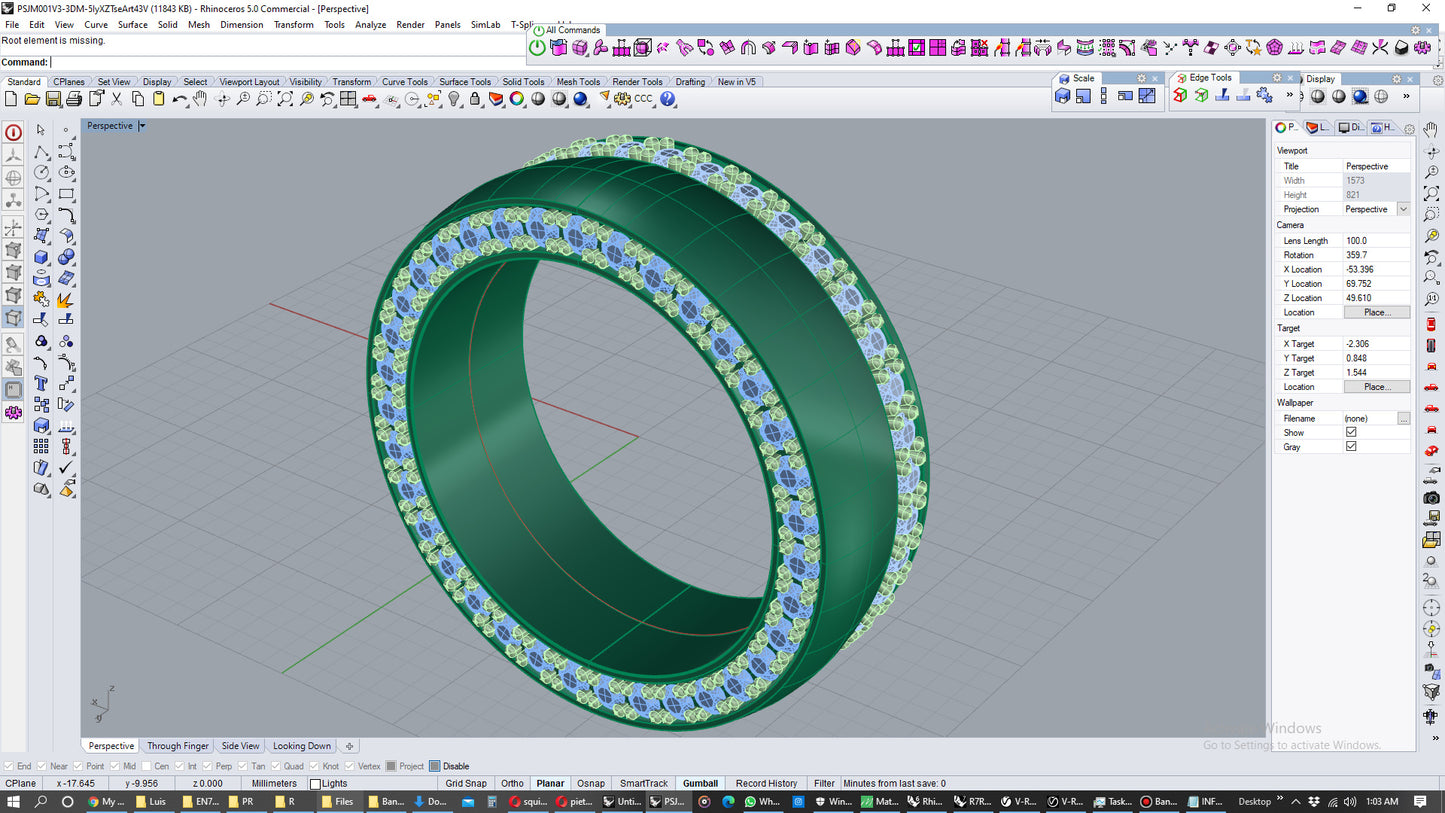The width and height of the screenshot is (1445, 813).
Task: Click the Lock objects padlock icon
Action: tap(475, 99)
